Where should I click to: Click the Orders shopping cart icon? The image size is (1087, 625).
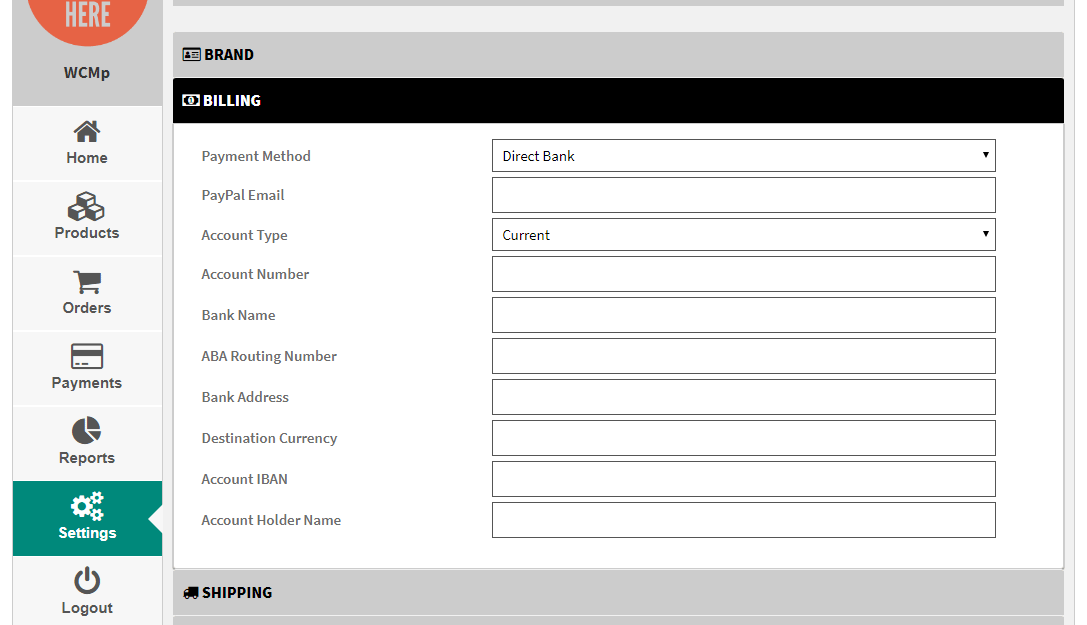point(87,282)
